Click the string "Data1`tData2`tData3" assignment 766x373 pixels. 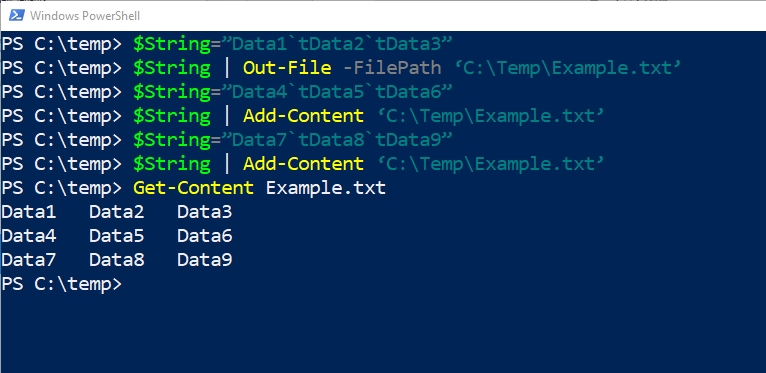(x=337, y=44)
